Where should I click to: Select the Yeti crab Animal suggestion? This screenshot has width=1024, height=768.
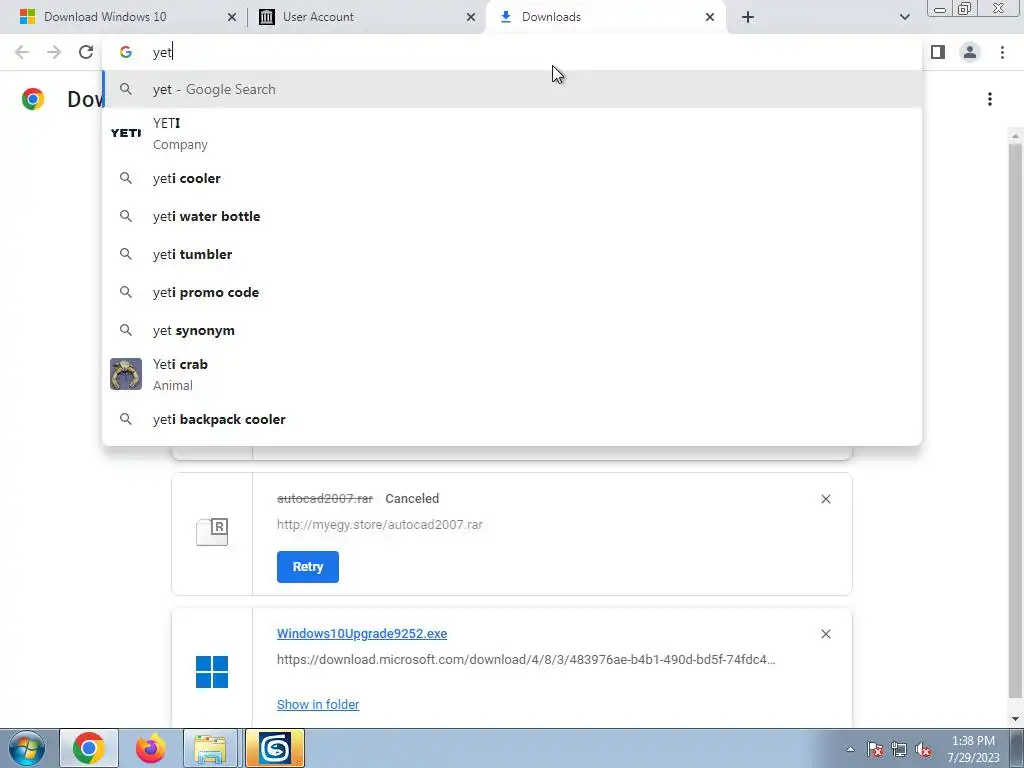tap(512, 374)
